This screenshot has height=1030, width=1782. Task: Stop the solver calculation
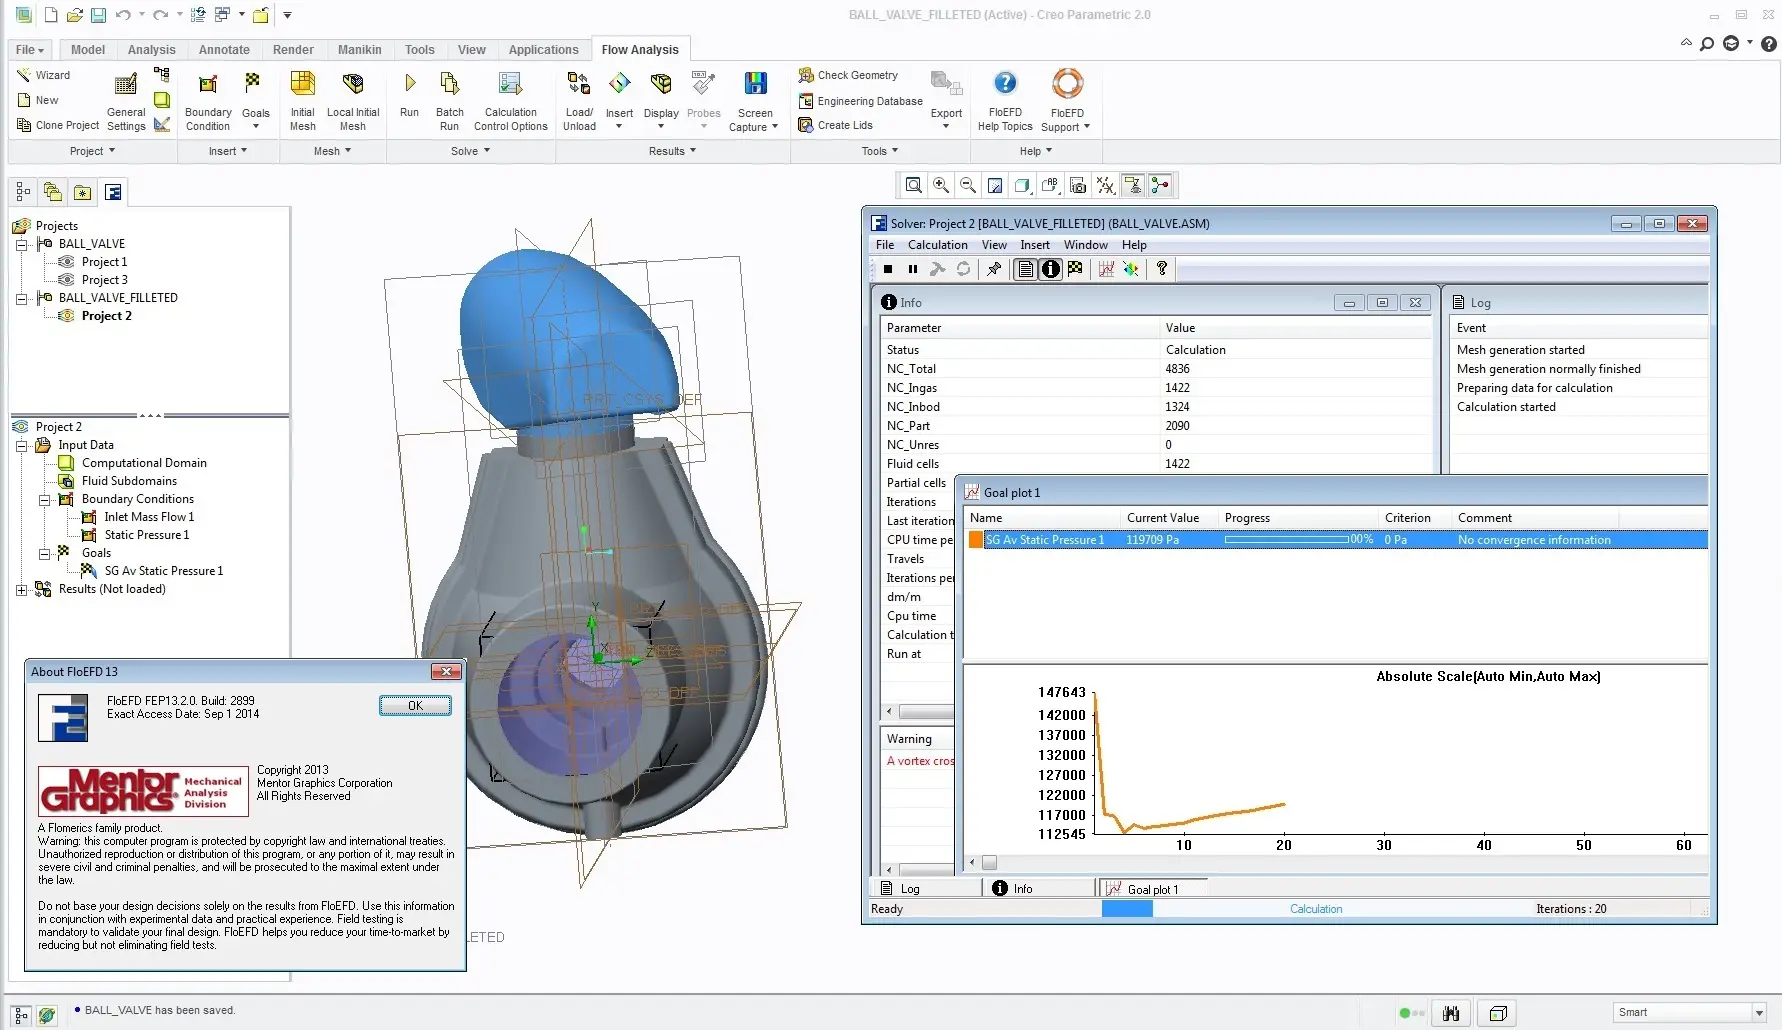click(888, 269)
